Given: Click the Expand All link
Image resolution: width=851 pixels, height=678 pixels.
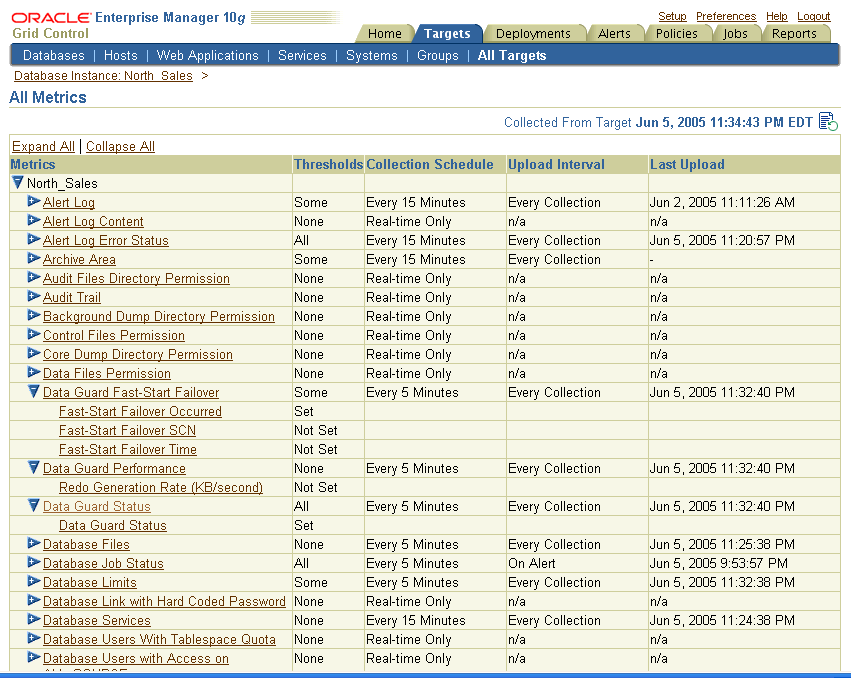Looking at the screenshot, I should [43, 146].
